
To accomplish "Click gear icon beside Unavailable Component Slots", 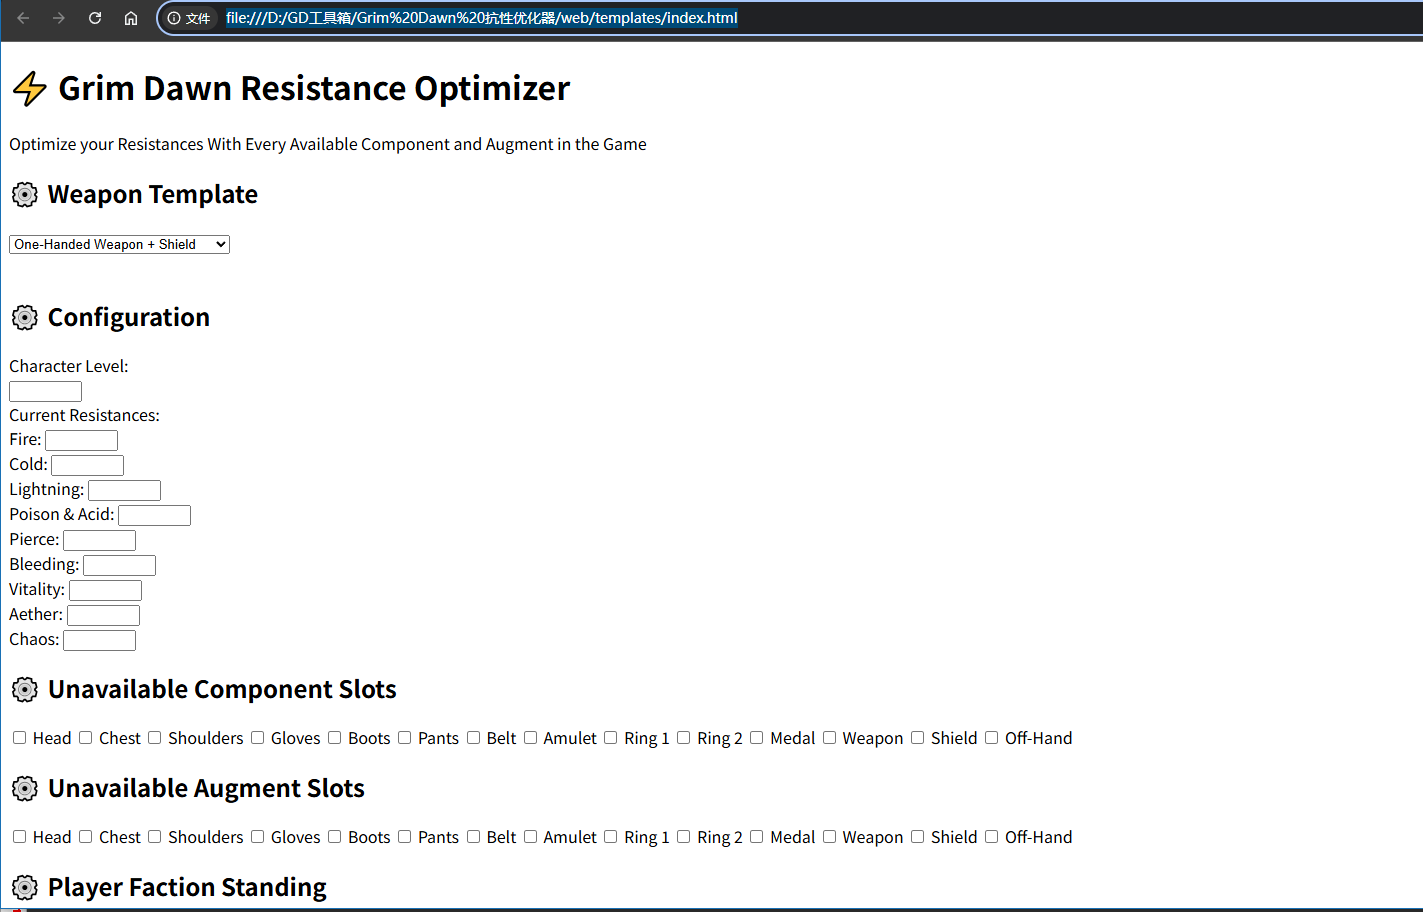I will [25, 690].
